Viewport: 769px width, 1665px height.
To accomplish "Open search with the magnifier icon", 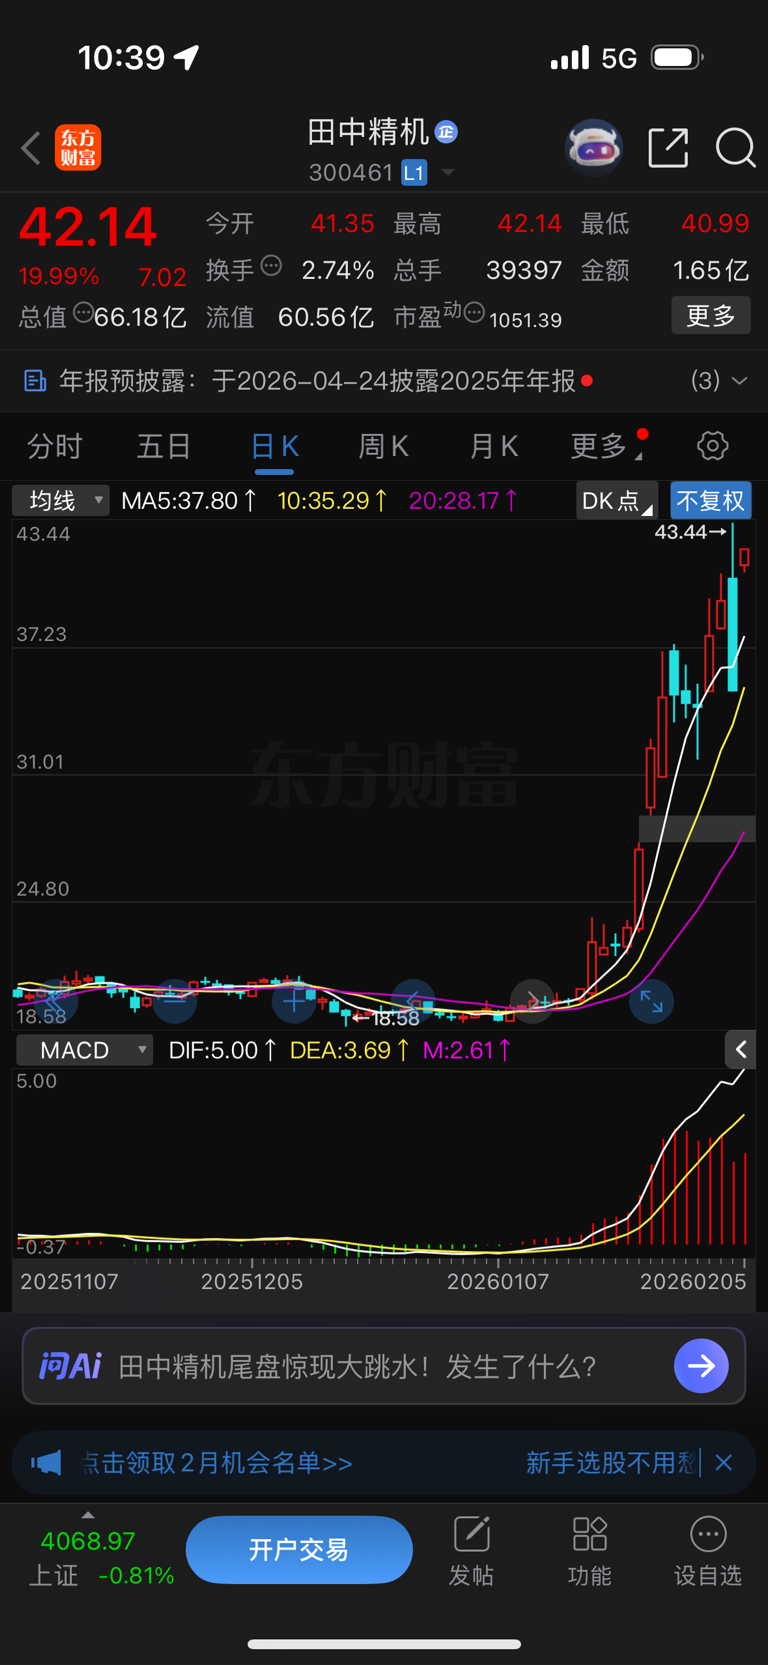I will pyautogui.click(x=735, y=148).
